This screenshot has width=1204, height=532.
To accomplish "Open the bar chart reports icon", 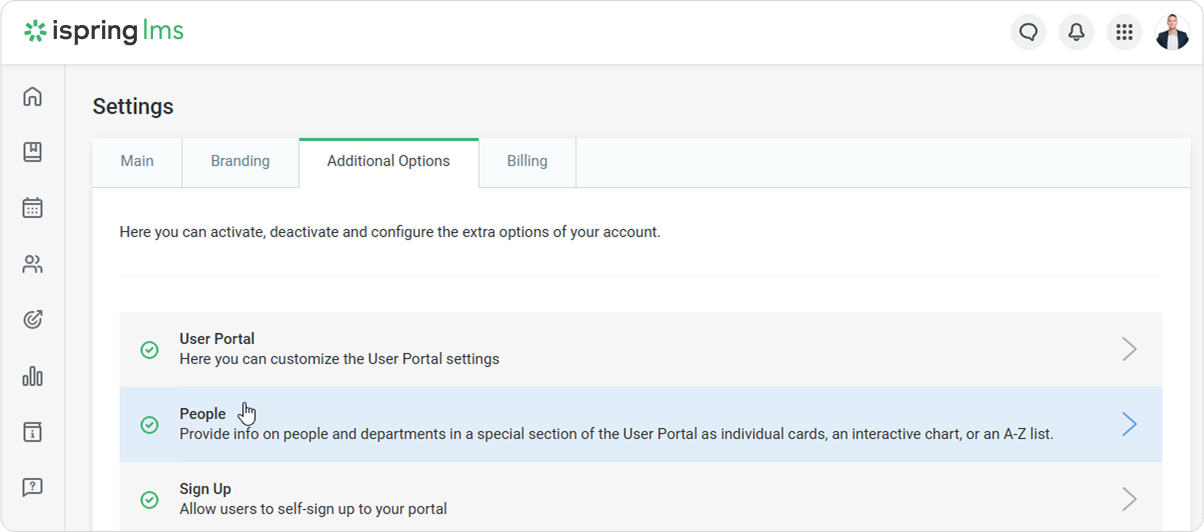I will coord(33,376).
